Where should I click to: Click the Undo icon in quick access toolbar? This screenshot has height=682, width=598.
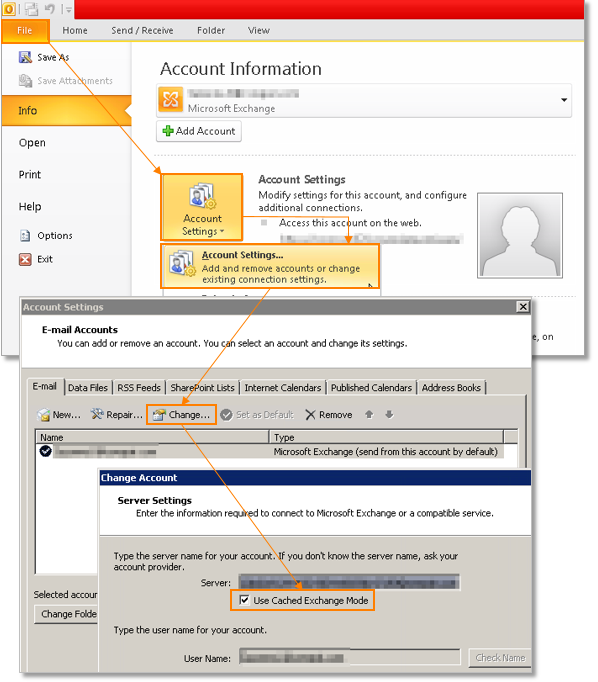click(x=50, y=9)
